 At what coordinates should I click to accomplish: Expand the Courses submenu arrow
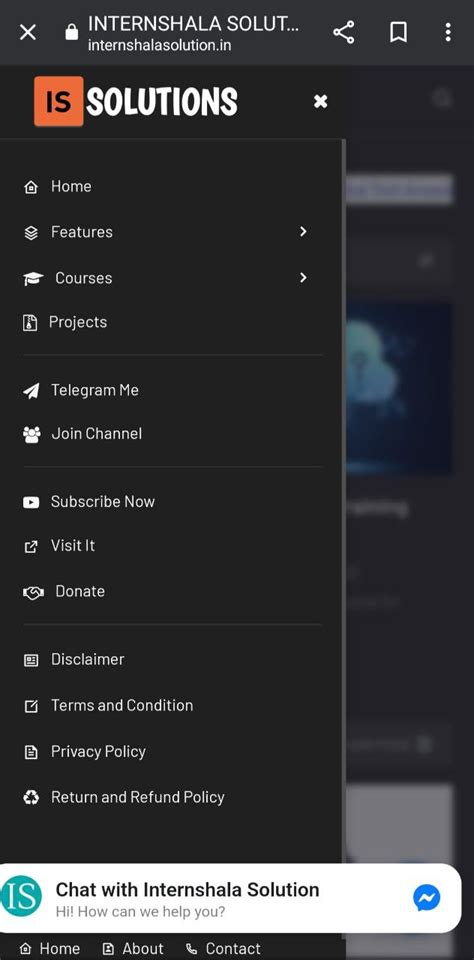[x=303, y=277]
